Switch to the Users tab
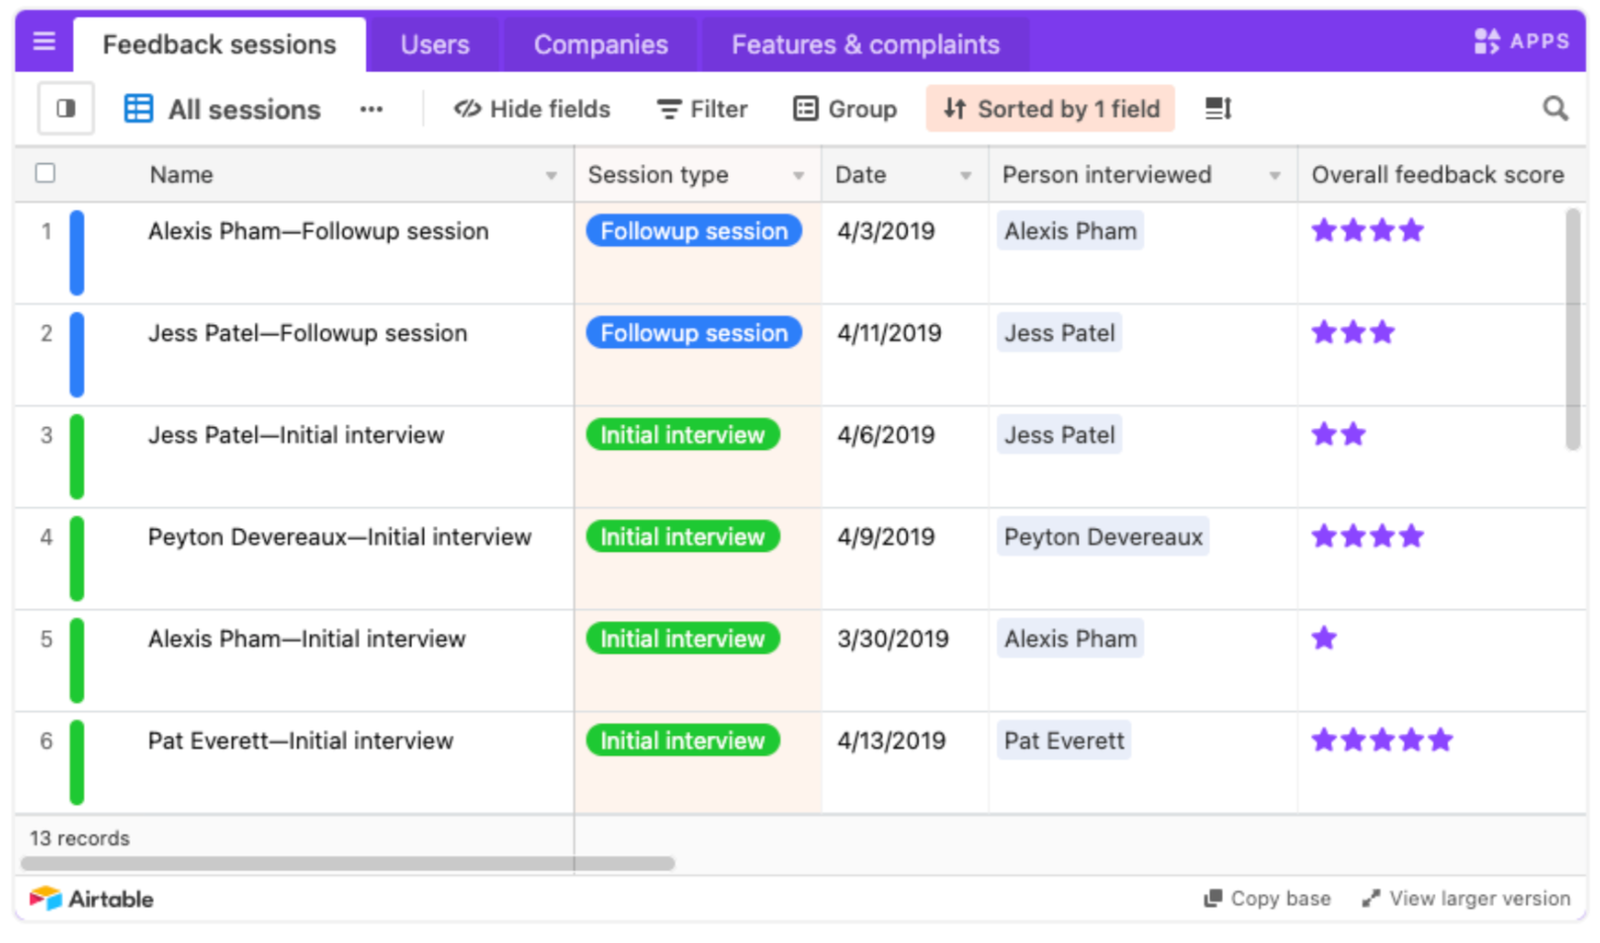The height and width of the screenshot is (943, 1600). 435,45
